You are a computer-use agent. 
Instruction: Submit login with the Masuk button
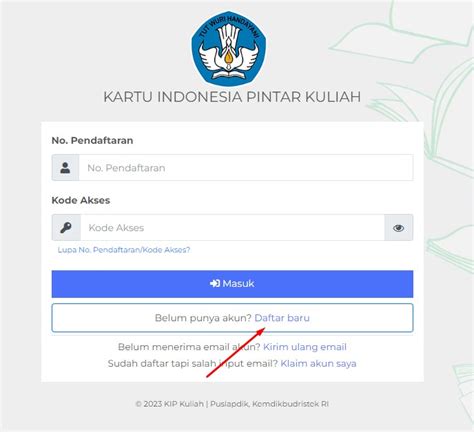click(232, 284)
